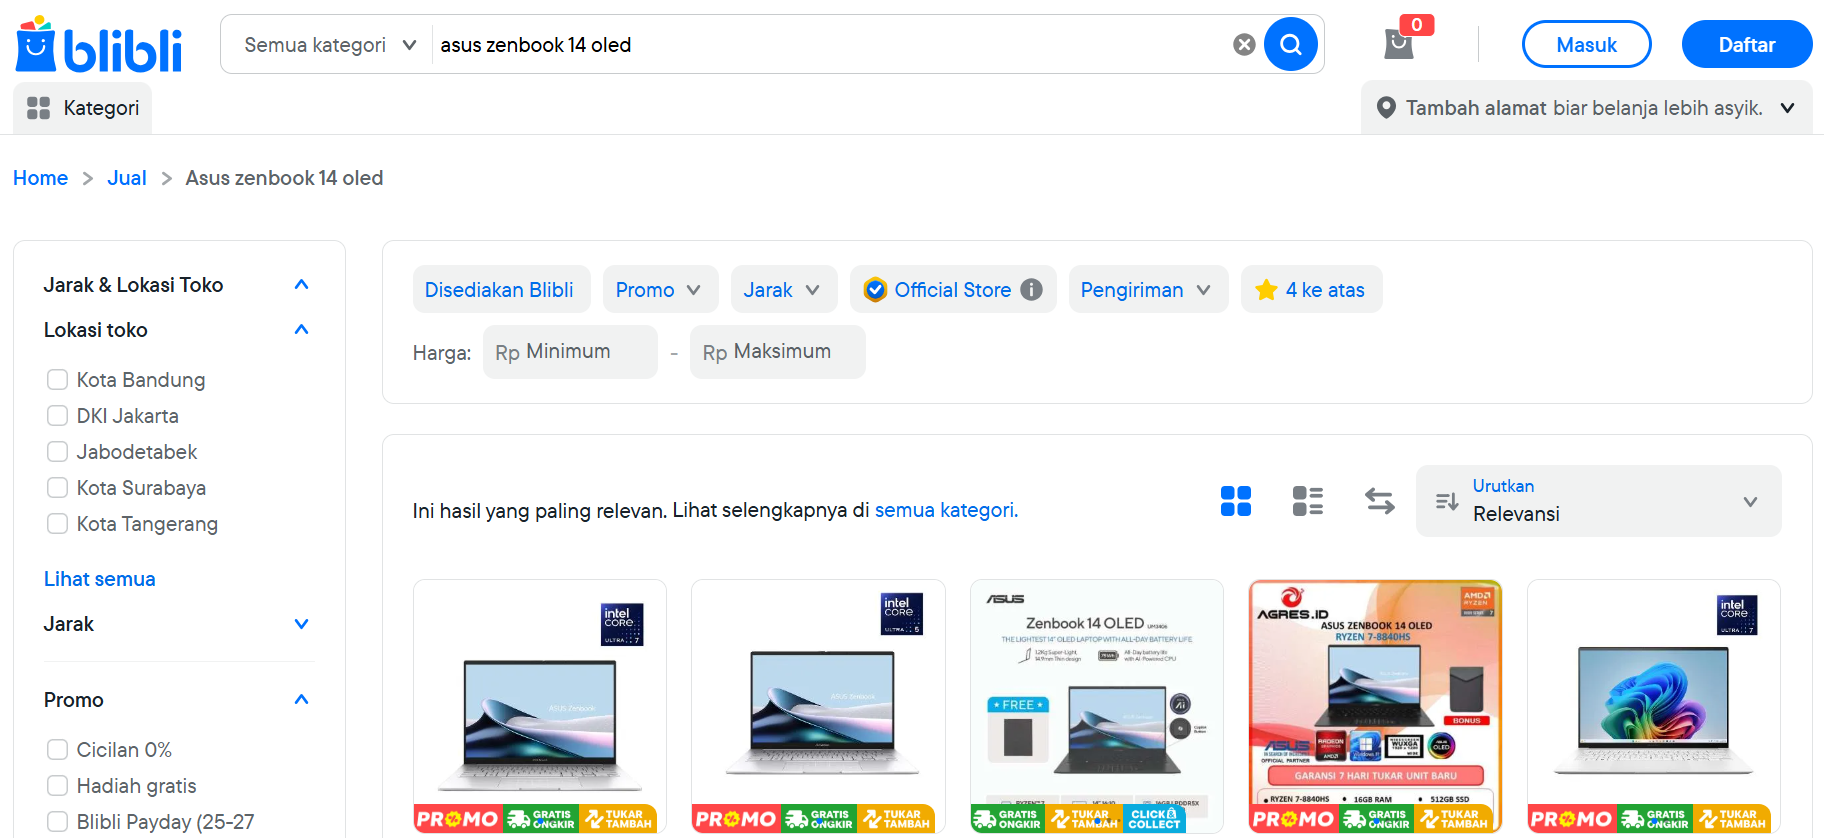Go to Home breadcrumb
1824x838 pixels.
(x=40, y=178)
